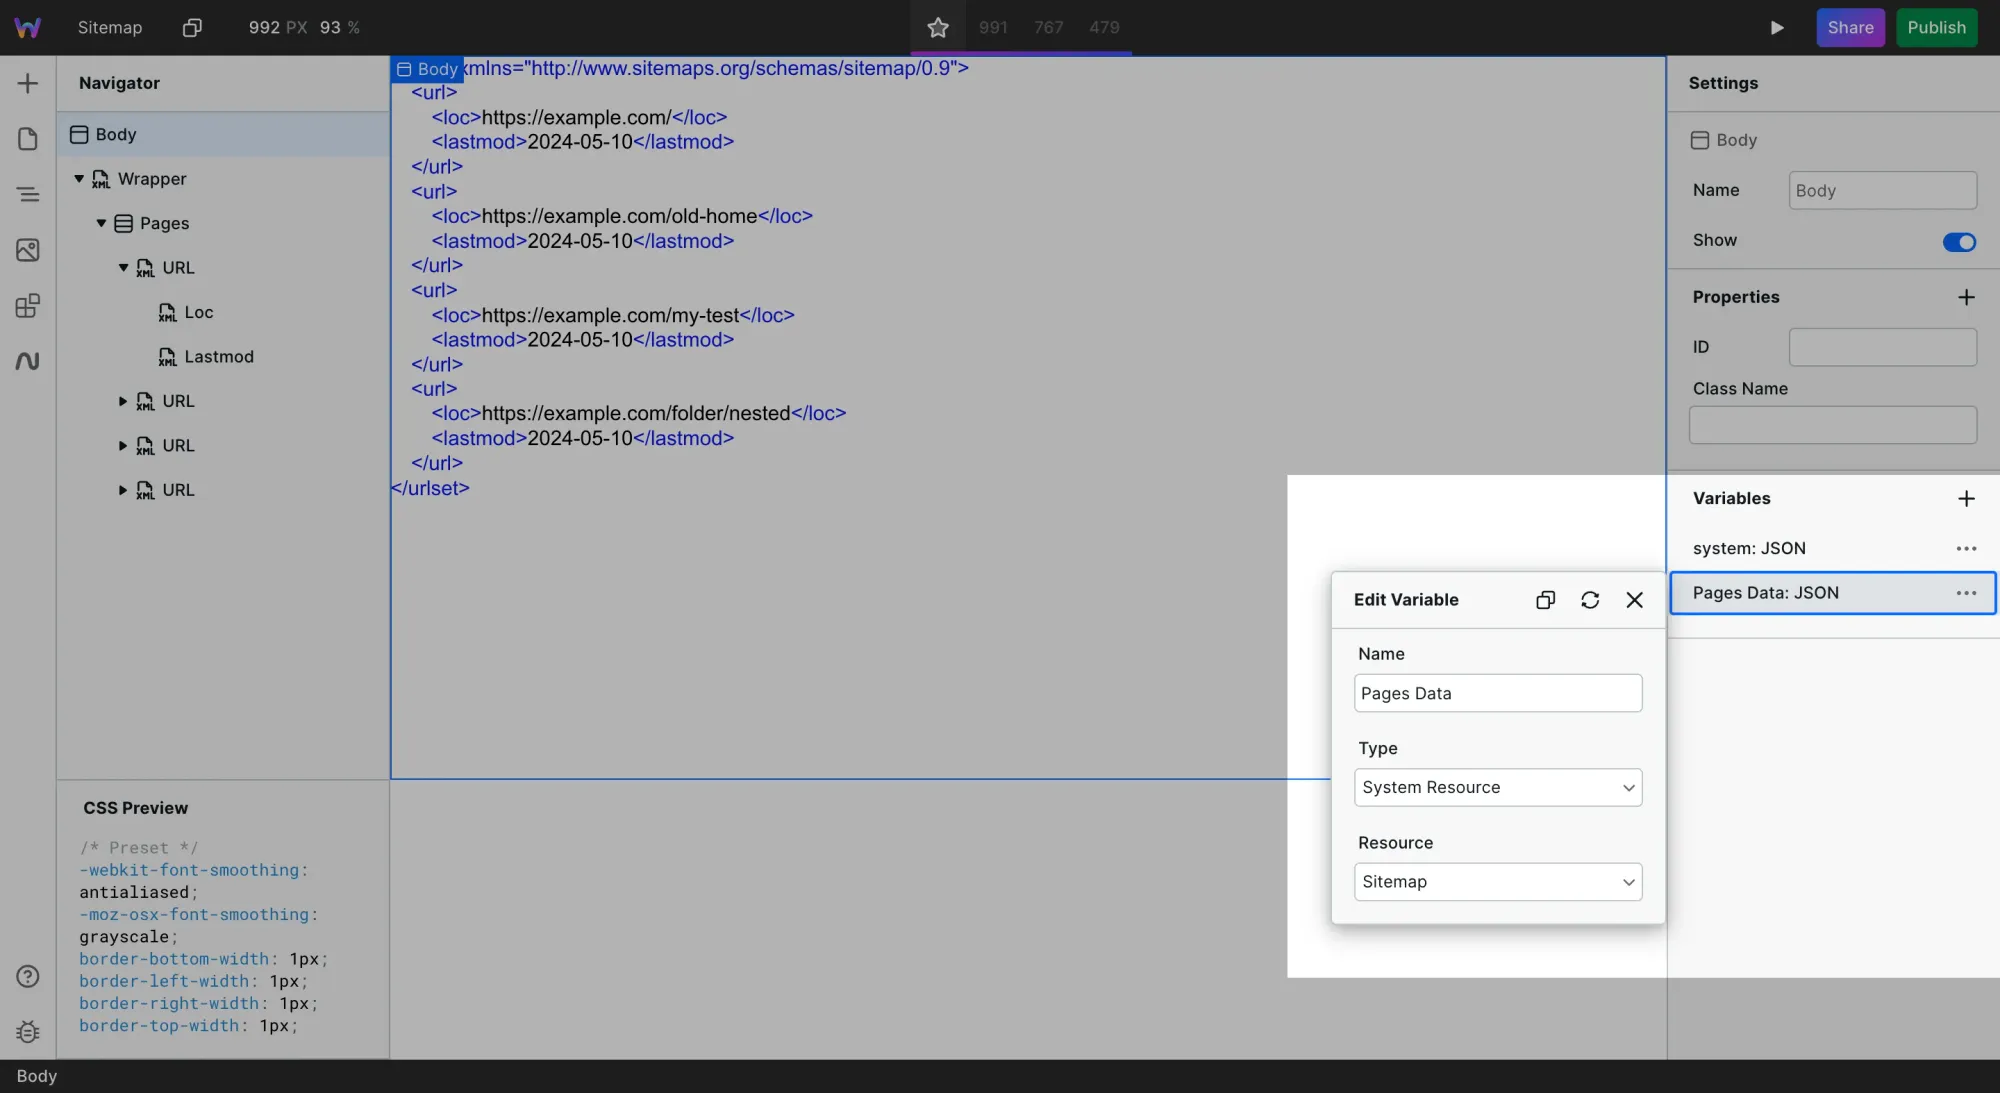This screenshot has height=1093, width=2000.
Task: Refresh the Pages Data variable value
Action: coord(1589,600)
